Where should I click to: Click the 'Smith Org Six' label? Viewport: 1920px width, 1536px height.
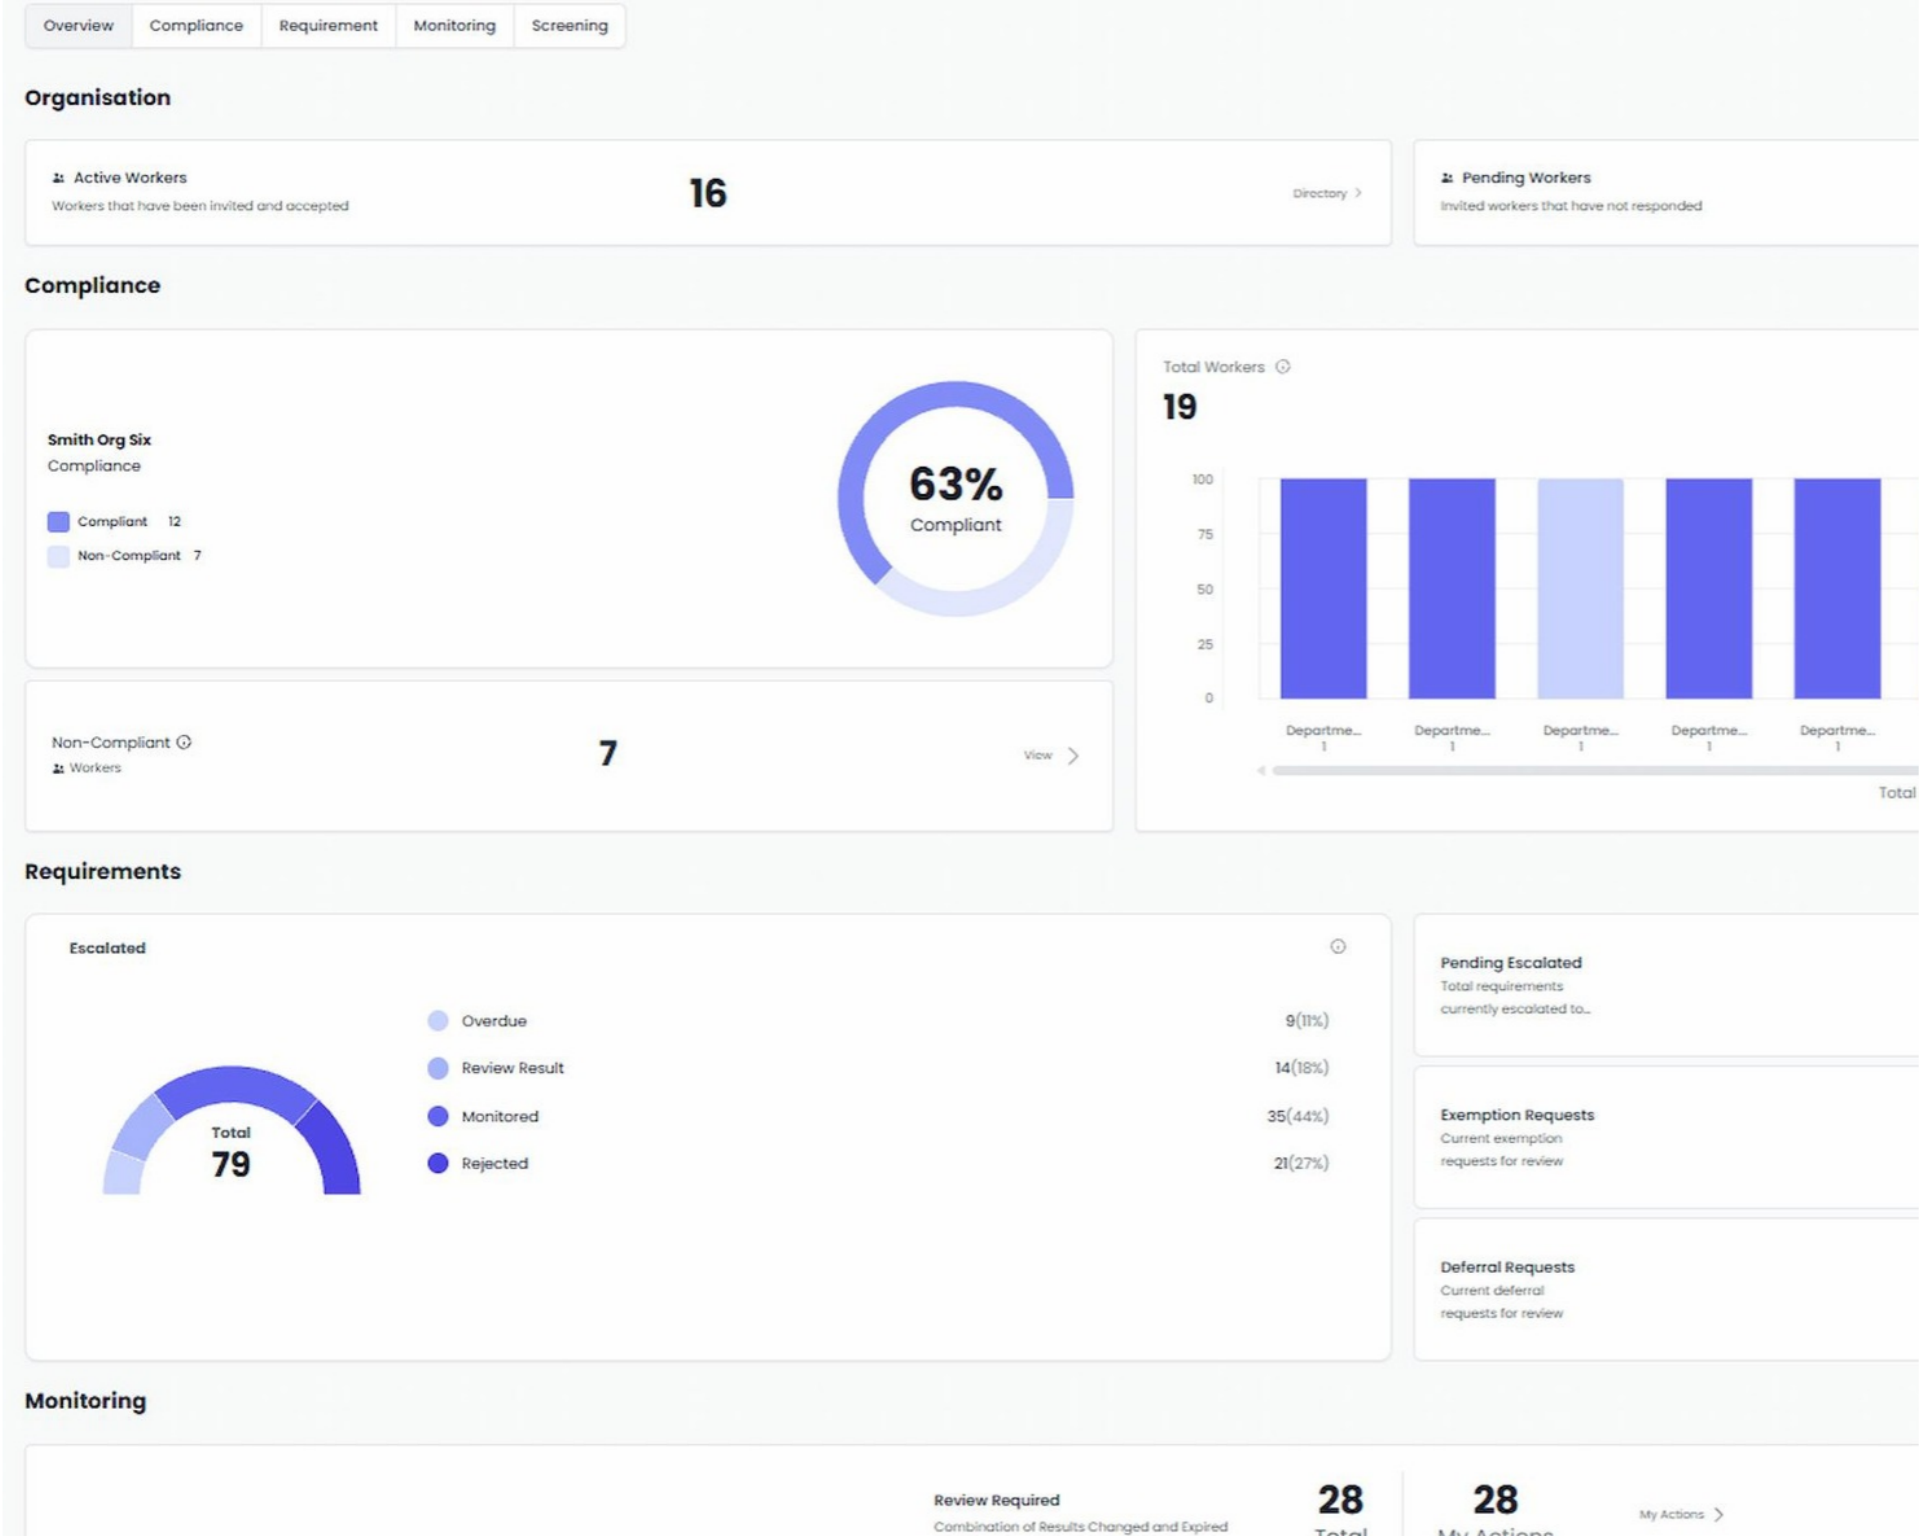[99, 439]
